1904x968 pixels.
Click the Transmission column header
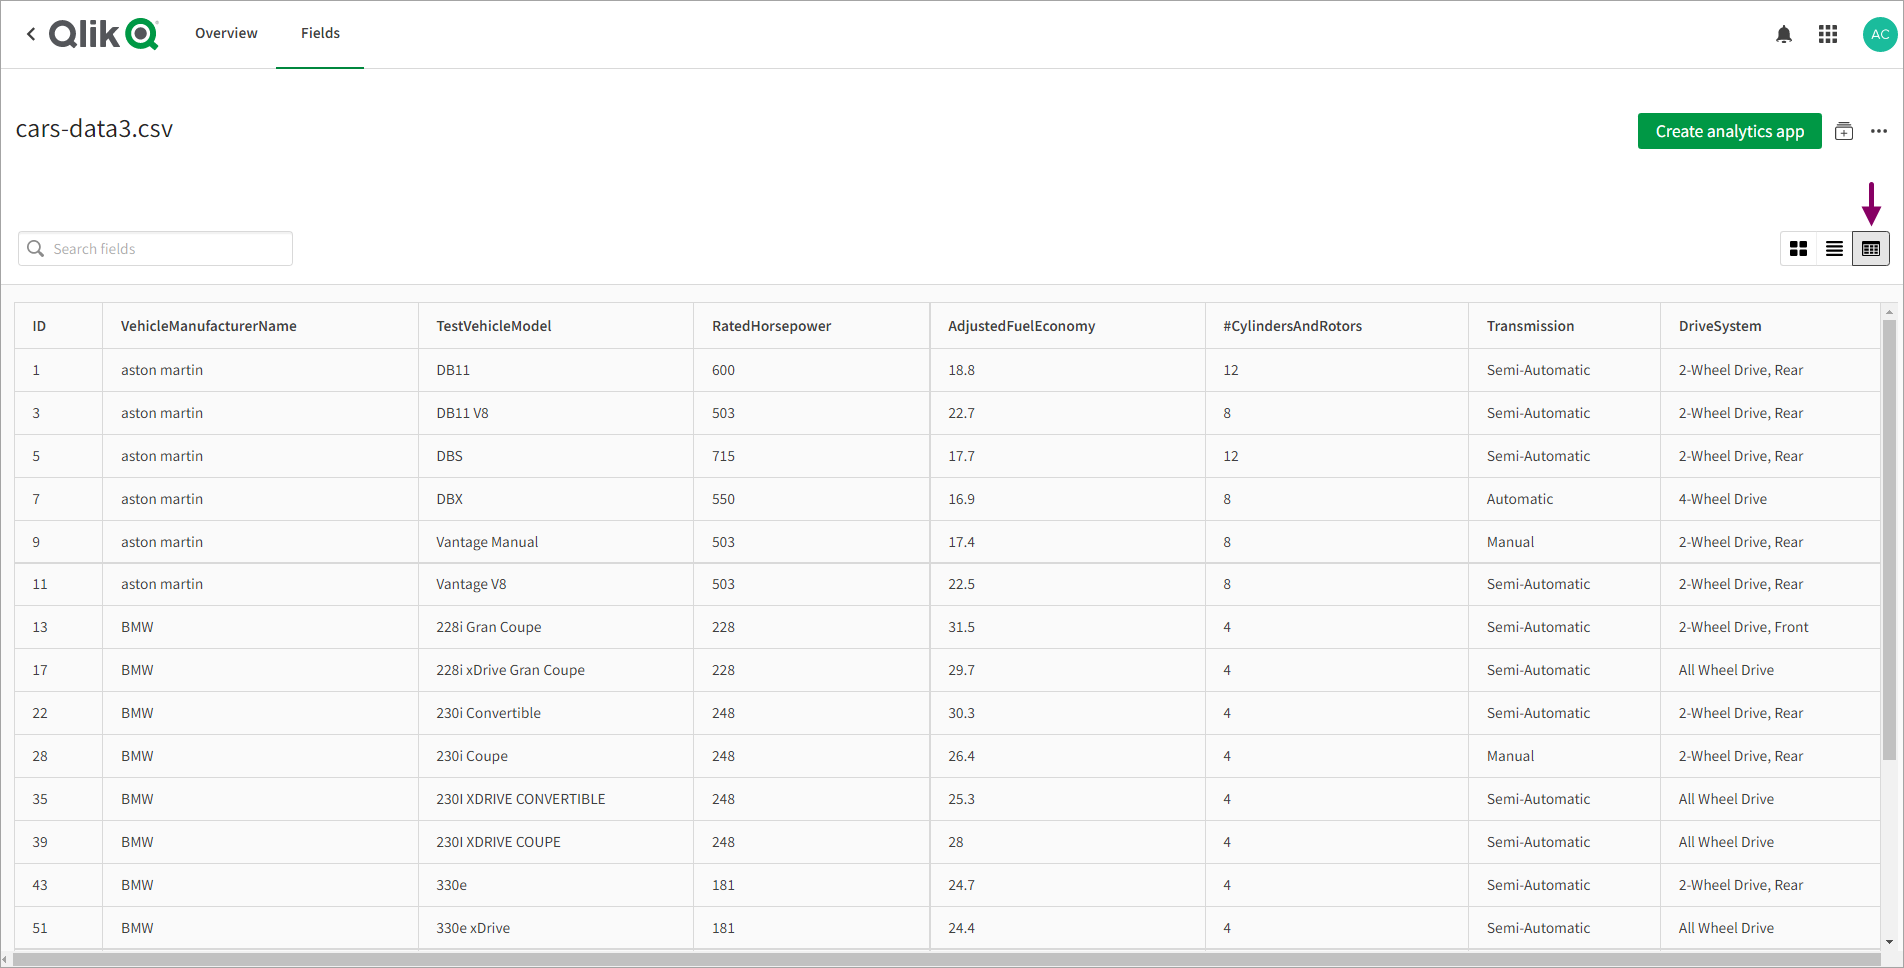point(1564,326)
